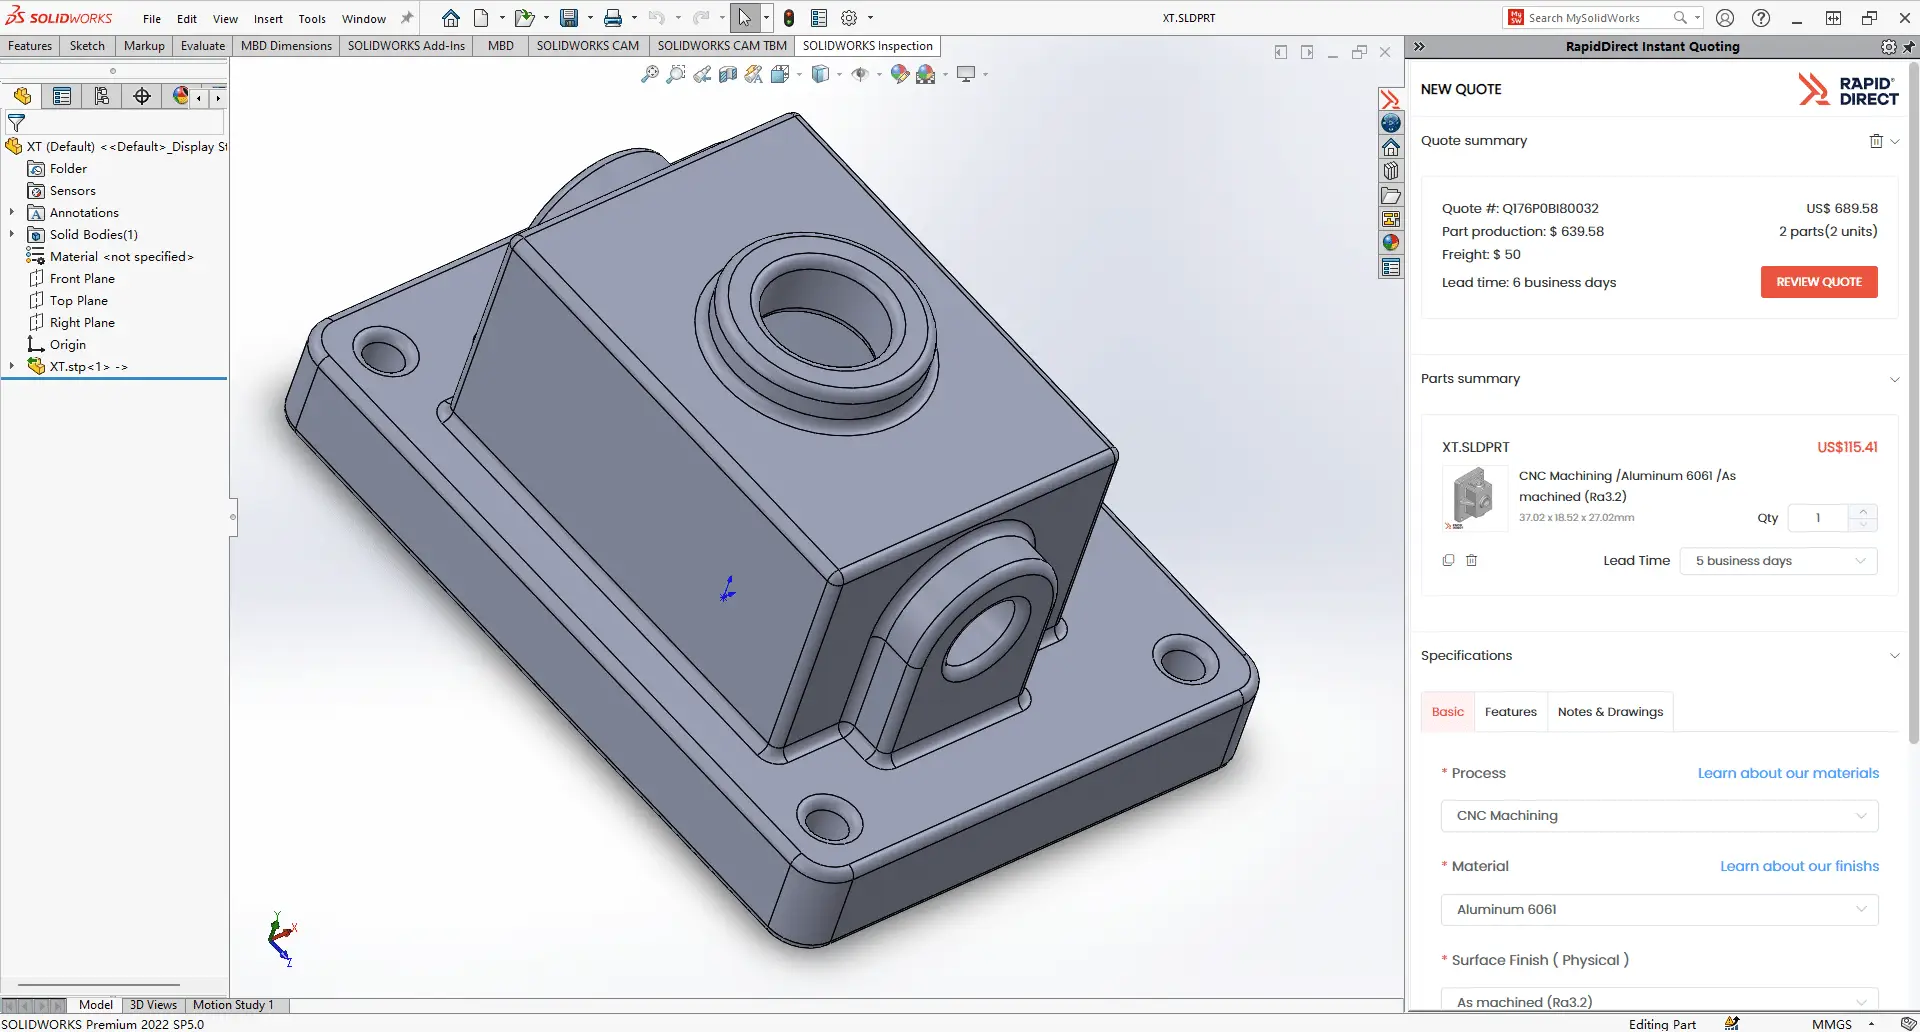Viewport: 1920px width, 1032px height.
Task: Remove XT.SLDPRT part with trash icon
Action: pos(1471,560)
